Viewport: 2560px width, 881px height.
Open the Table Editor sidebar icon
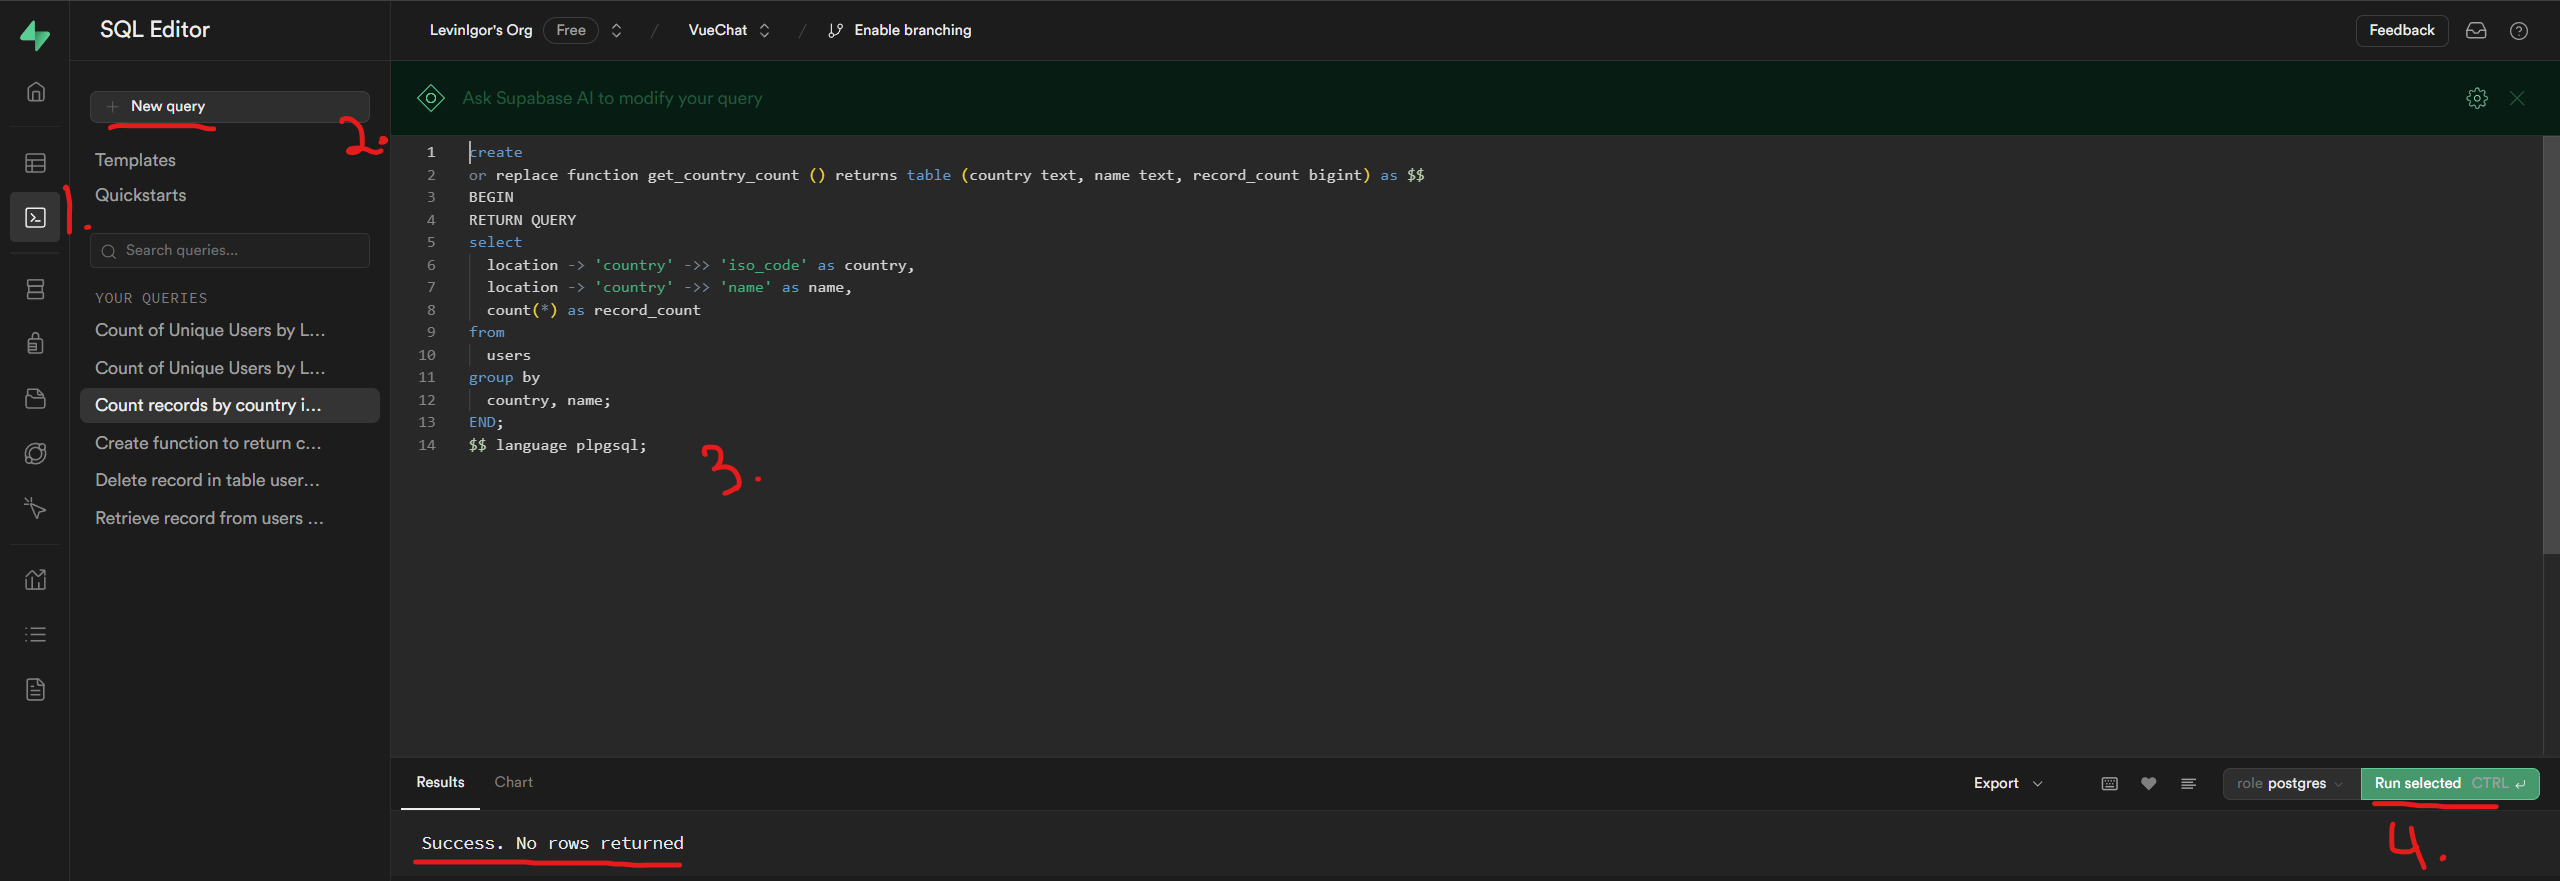pyautogui.click(x=35, y=163)
